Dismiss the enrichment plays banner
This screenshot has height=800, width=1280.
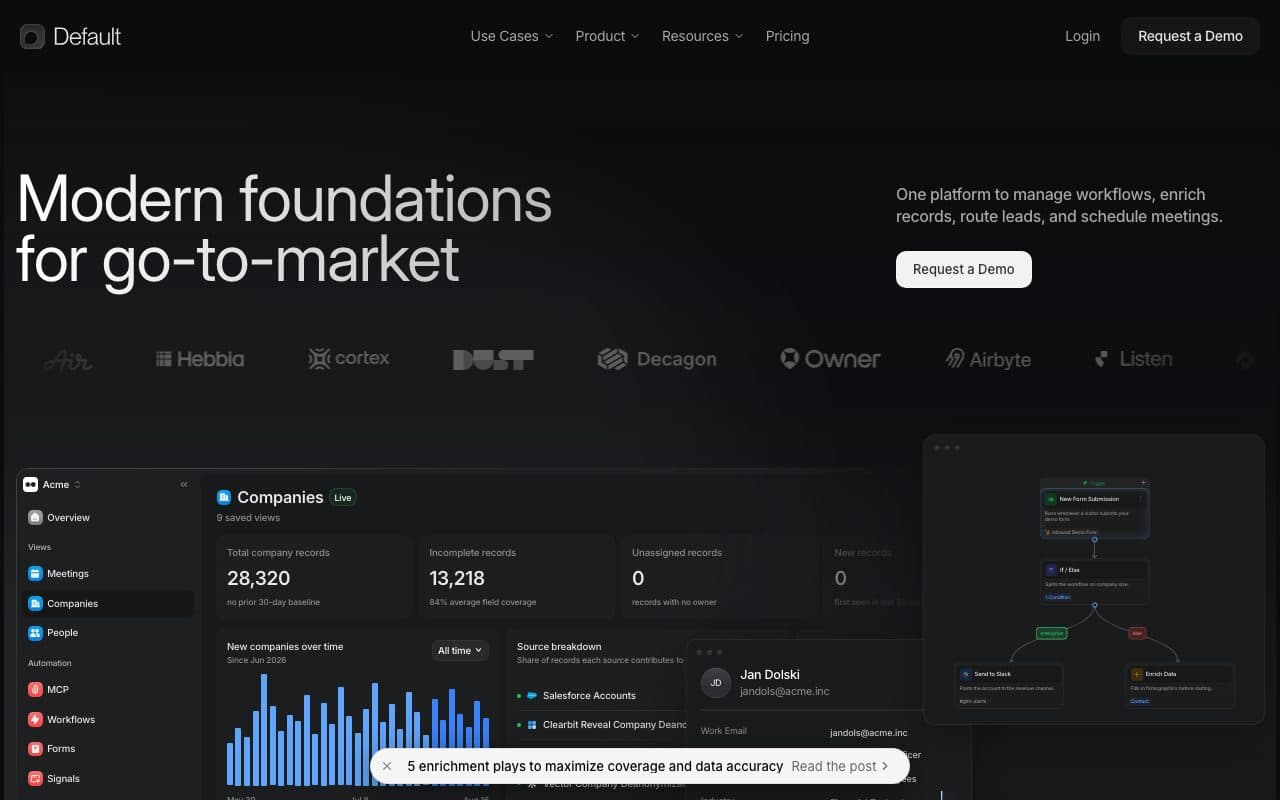(387, 766)
